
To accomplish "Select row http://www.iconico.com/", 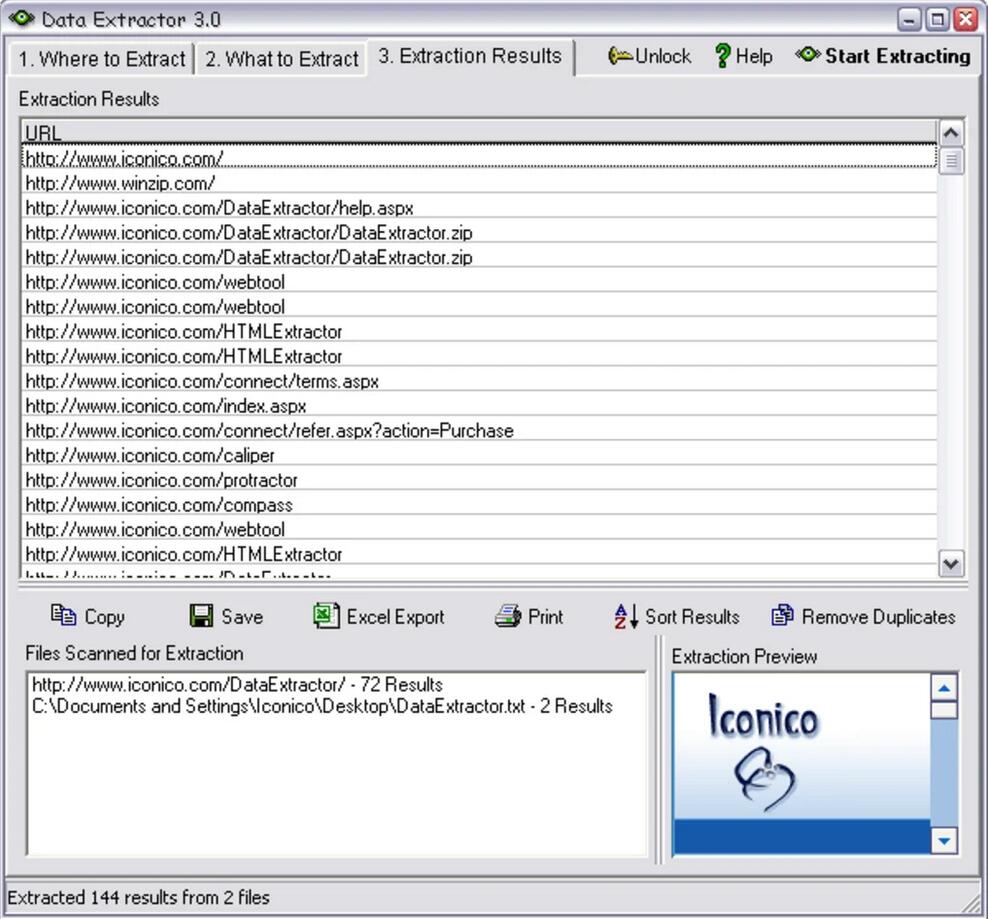I will [479, 158].
